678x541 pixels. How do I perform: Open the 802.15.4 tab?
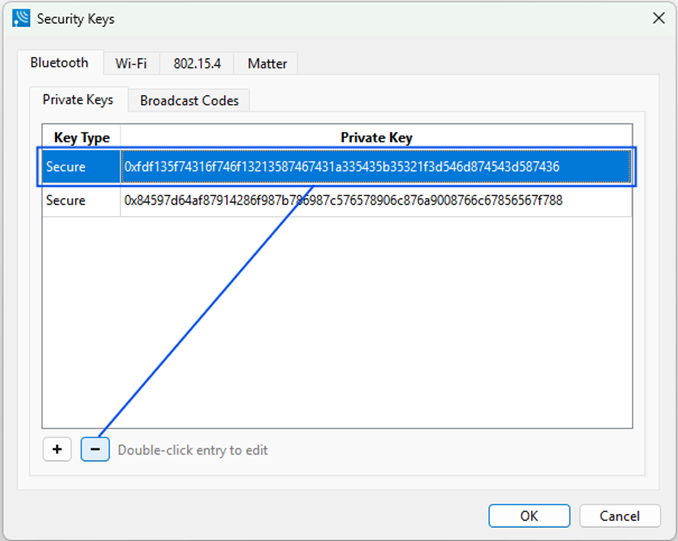click(x=197, y=64)
